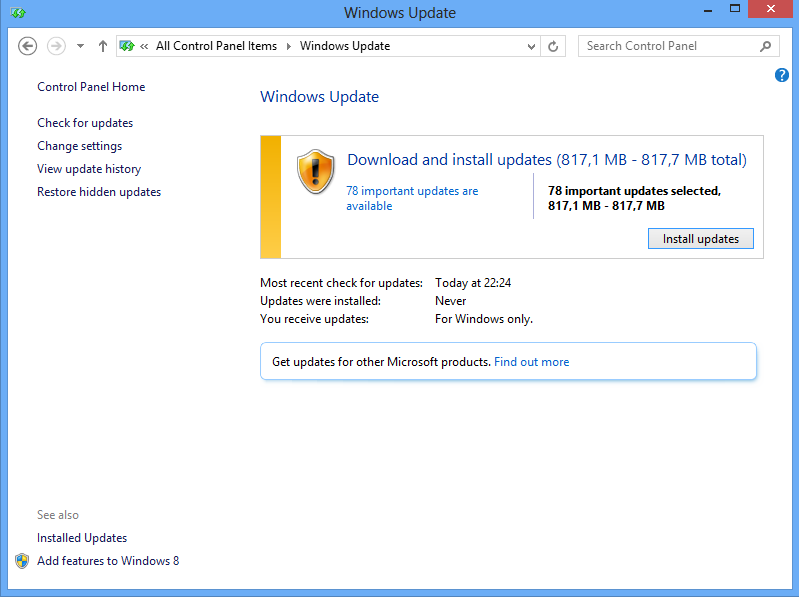The image size is (799, 597).
Task: Click the Install updates button
Action: tap(700, 239)
